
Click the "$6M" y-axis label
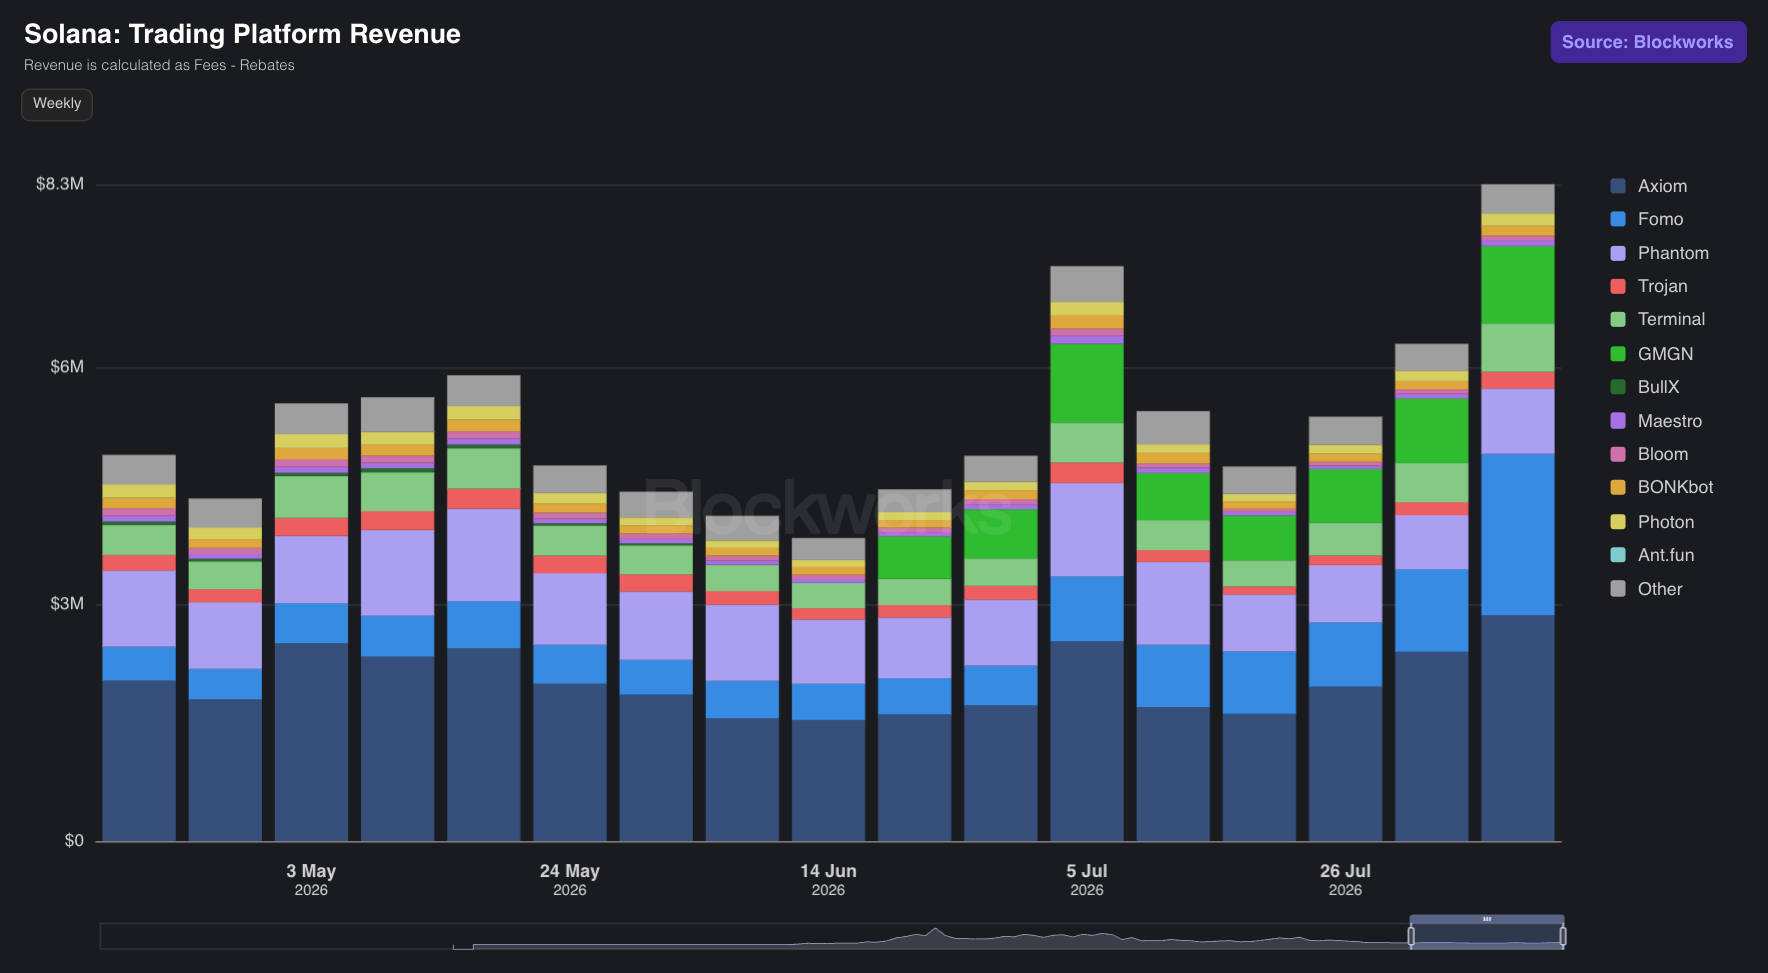(x=67, y=367)
